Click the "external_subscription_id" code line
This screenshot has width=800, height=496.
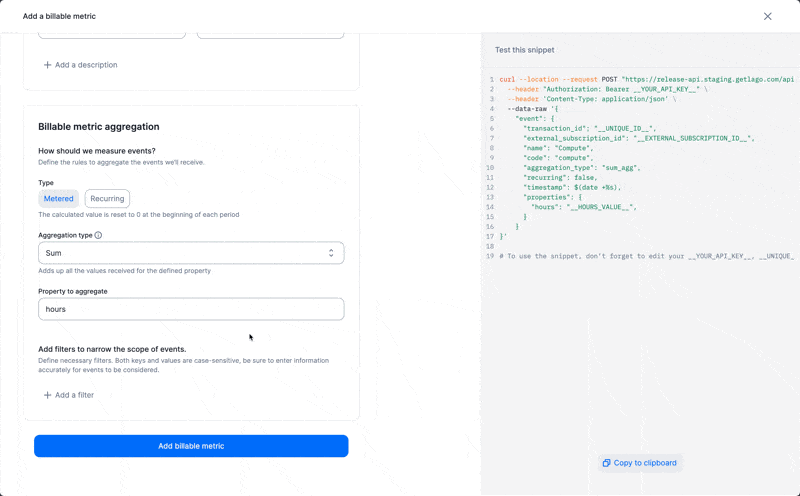click(639, 138)
